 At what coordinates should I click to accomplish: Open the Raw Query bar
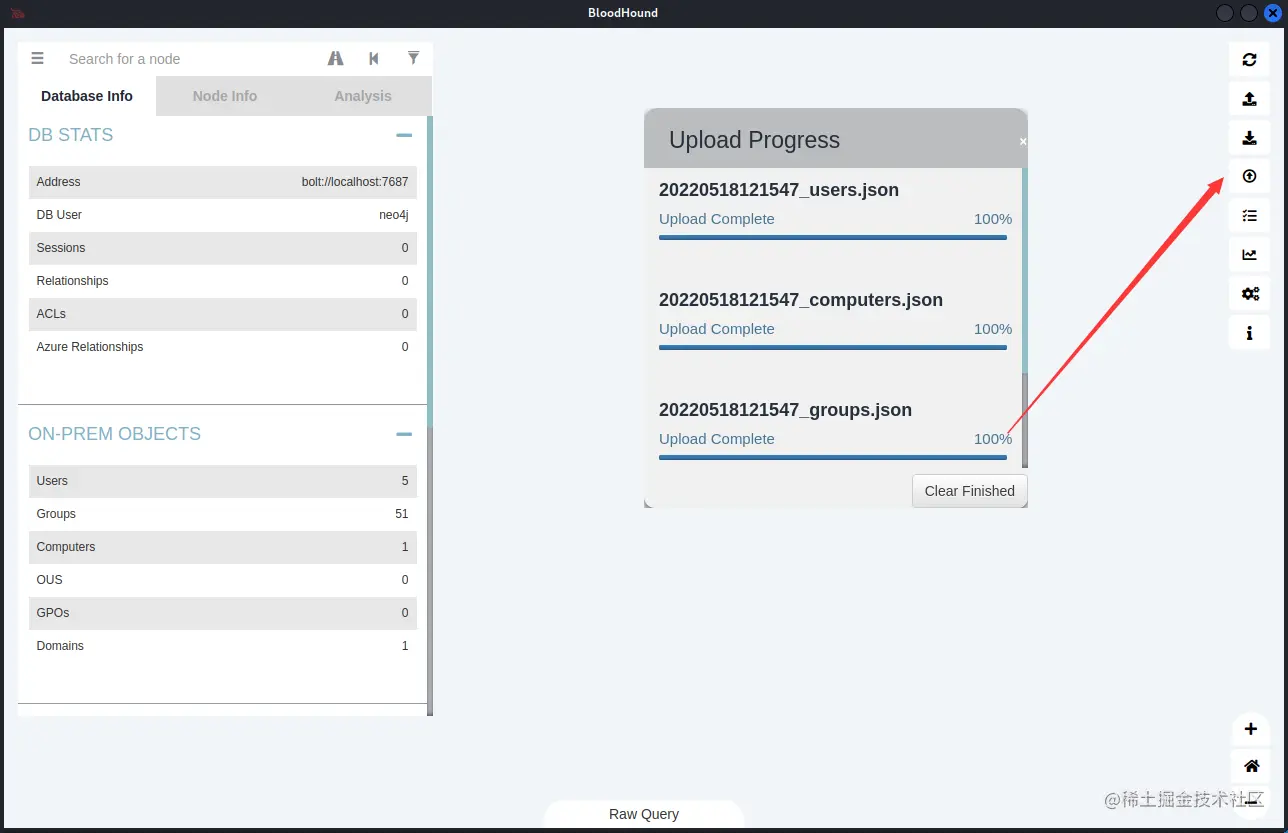tap(644, 814)
